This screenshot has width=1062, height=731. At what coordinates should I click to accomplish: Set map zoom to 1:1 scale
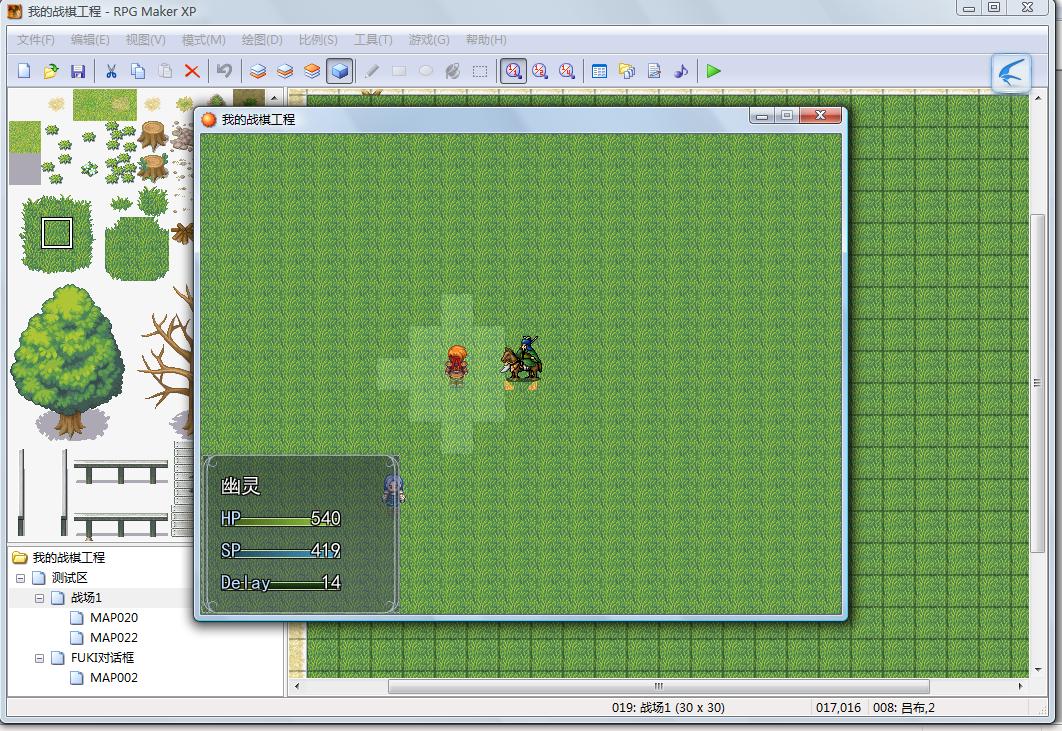(513, 71)
